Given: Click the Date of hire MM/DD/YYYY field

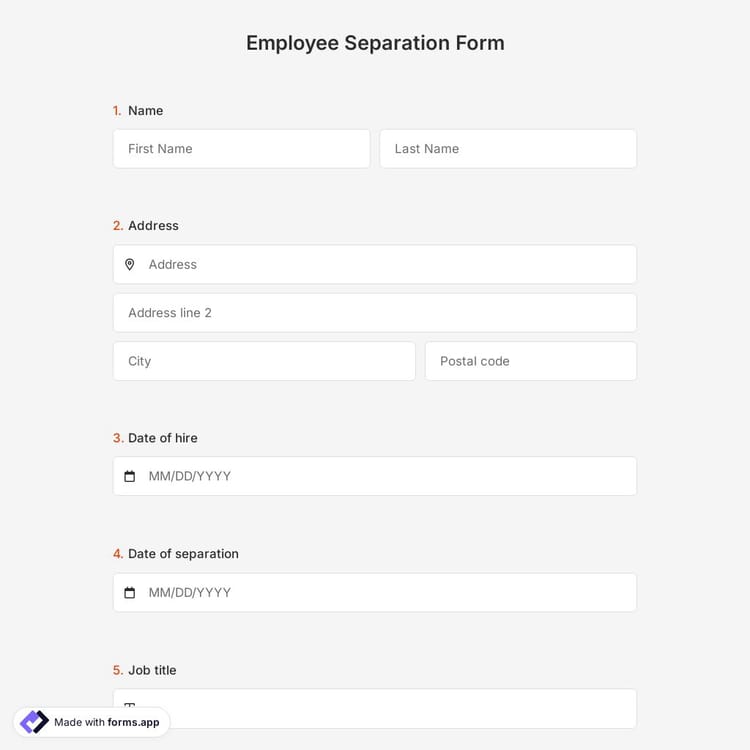Looking at the screenshot, I should click(385, 477).
